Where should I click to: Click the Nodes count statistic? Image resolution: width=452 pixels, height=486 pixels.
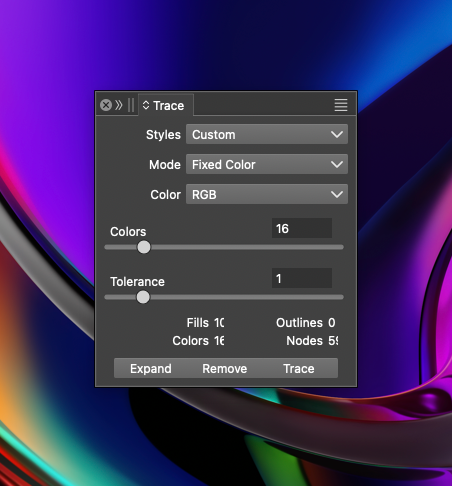312,341
